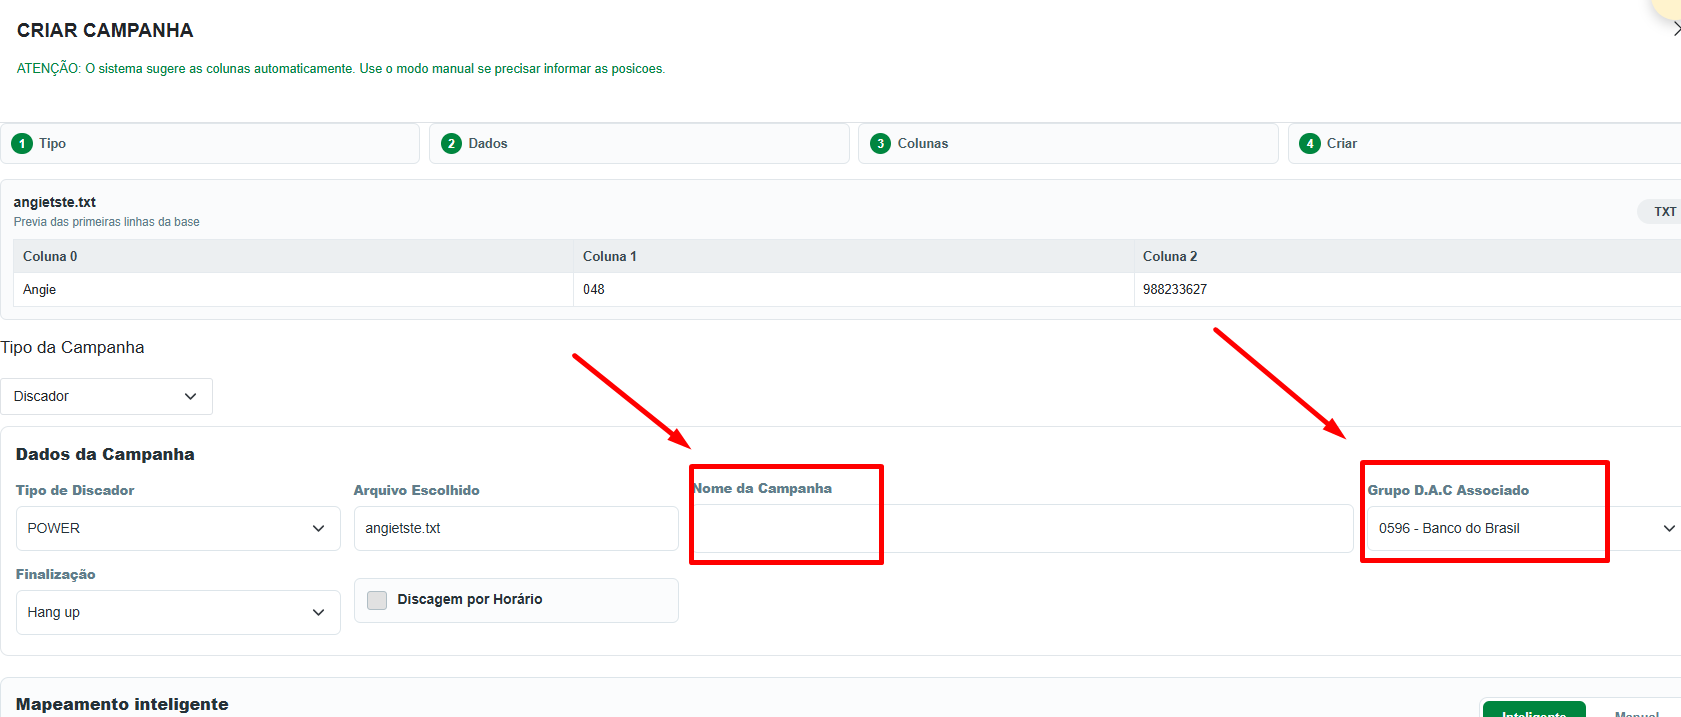This screenshot has width=1681, height=717.
Task: Click the CRIAR CAMPANHA title
Action: click(x=105, y=31)
